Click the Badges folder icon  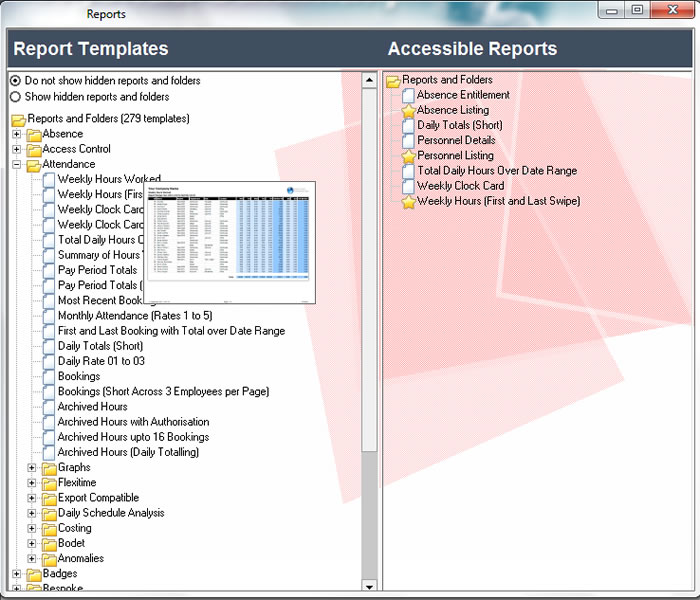[x=34, y=574]
